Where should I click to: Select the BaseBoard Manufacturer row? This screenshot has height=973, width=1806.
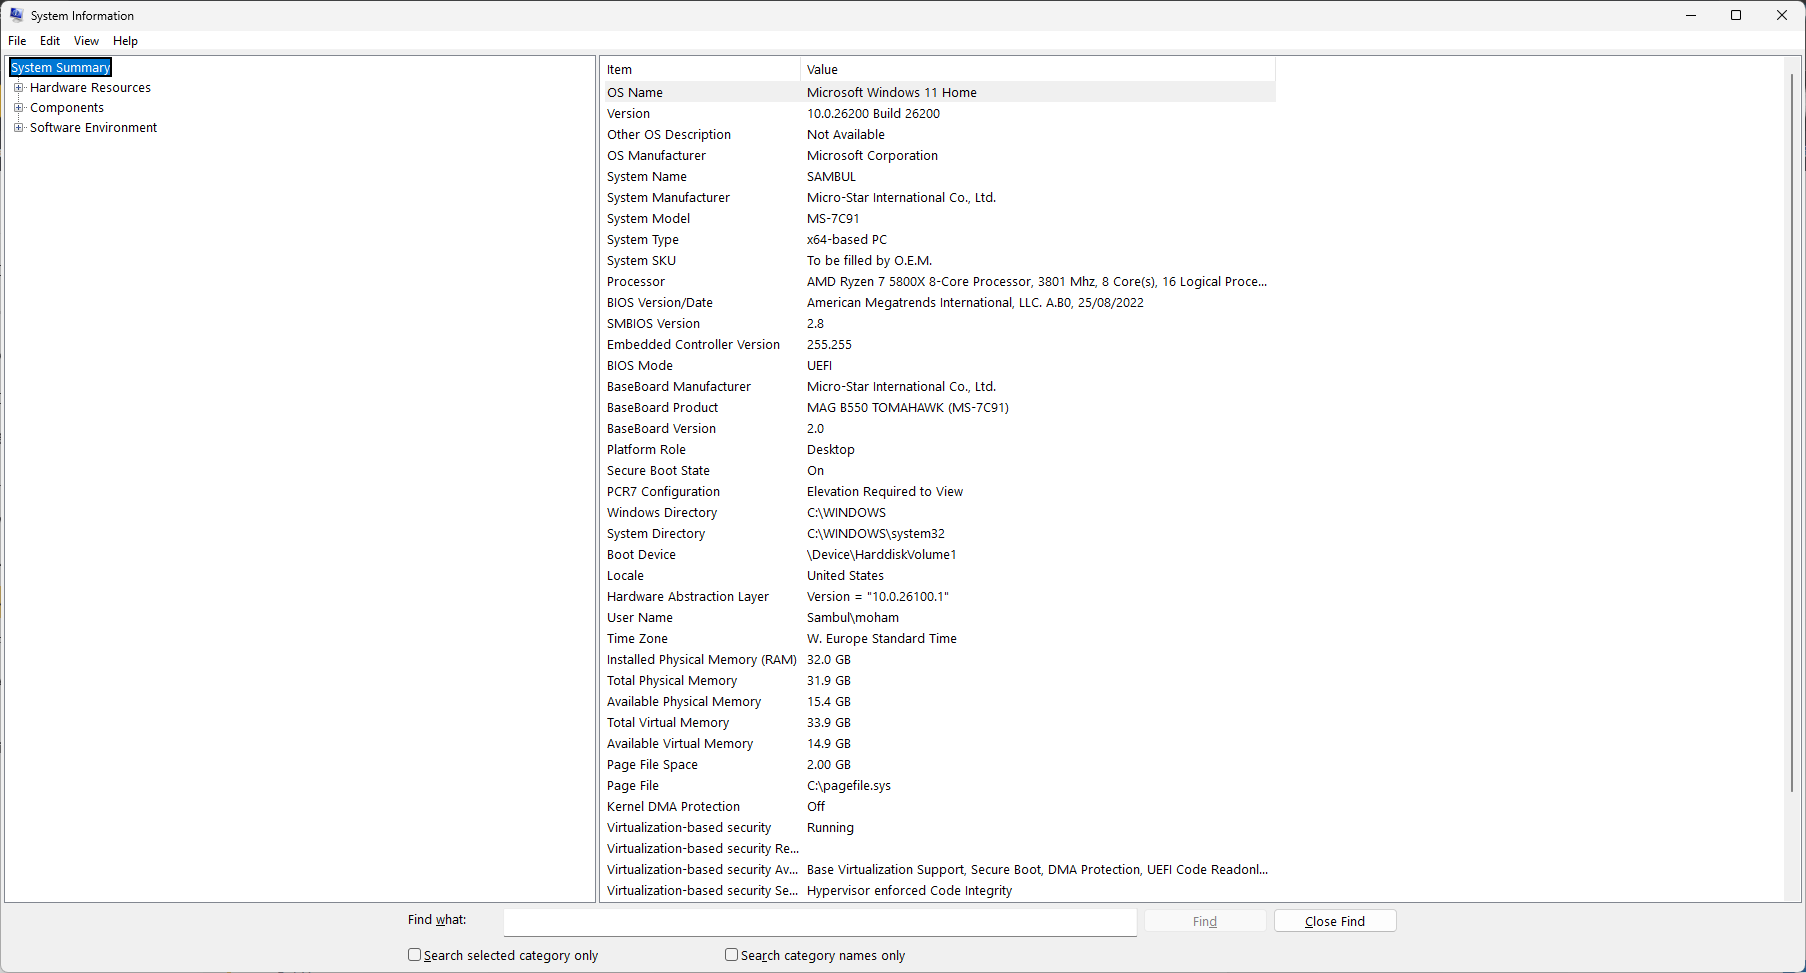[938, 387]
